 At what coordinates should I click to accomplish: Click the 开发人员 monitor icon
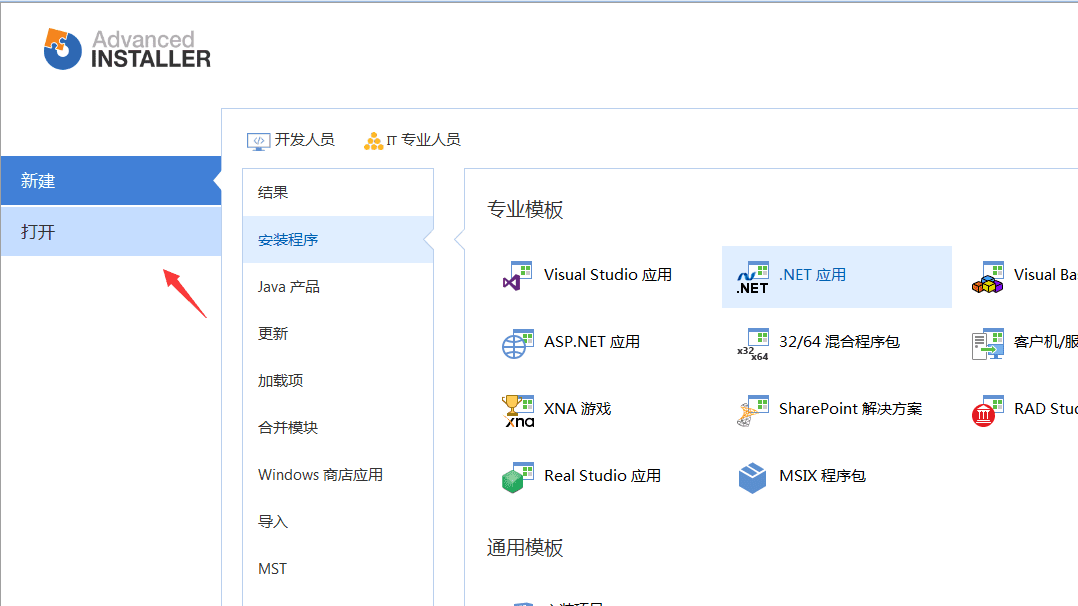click(258, 141)
